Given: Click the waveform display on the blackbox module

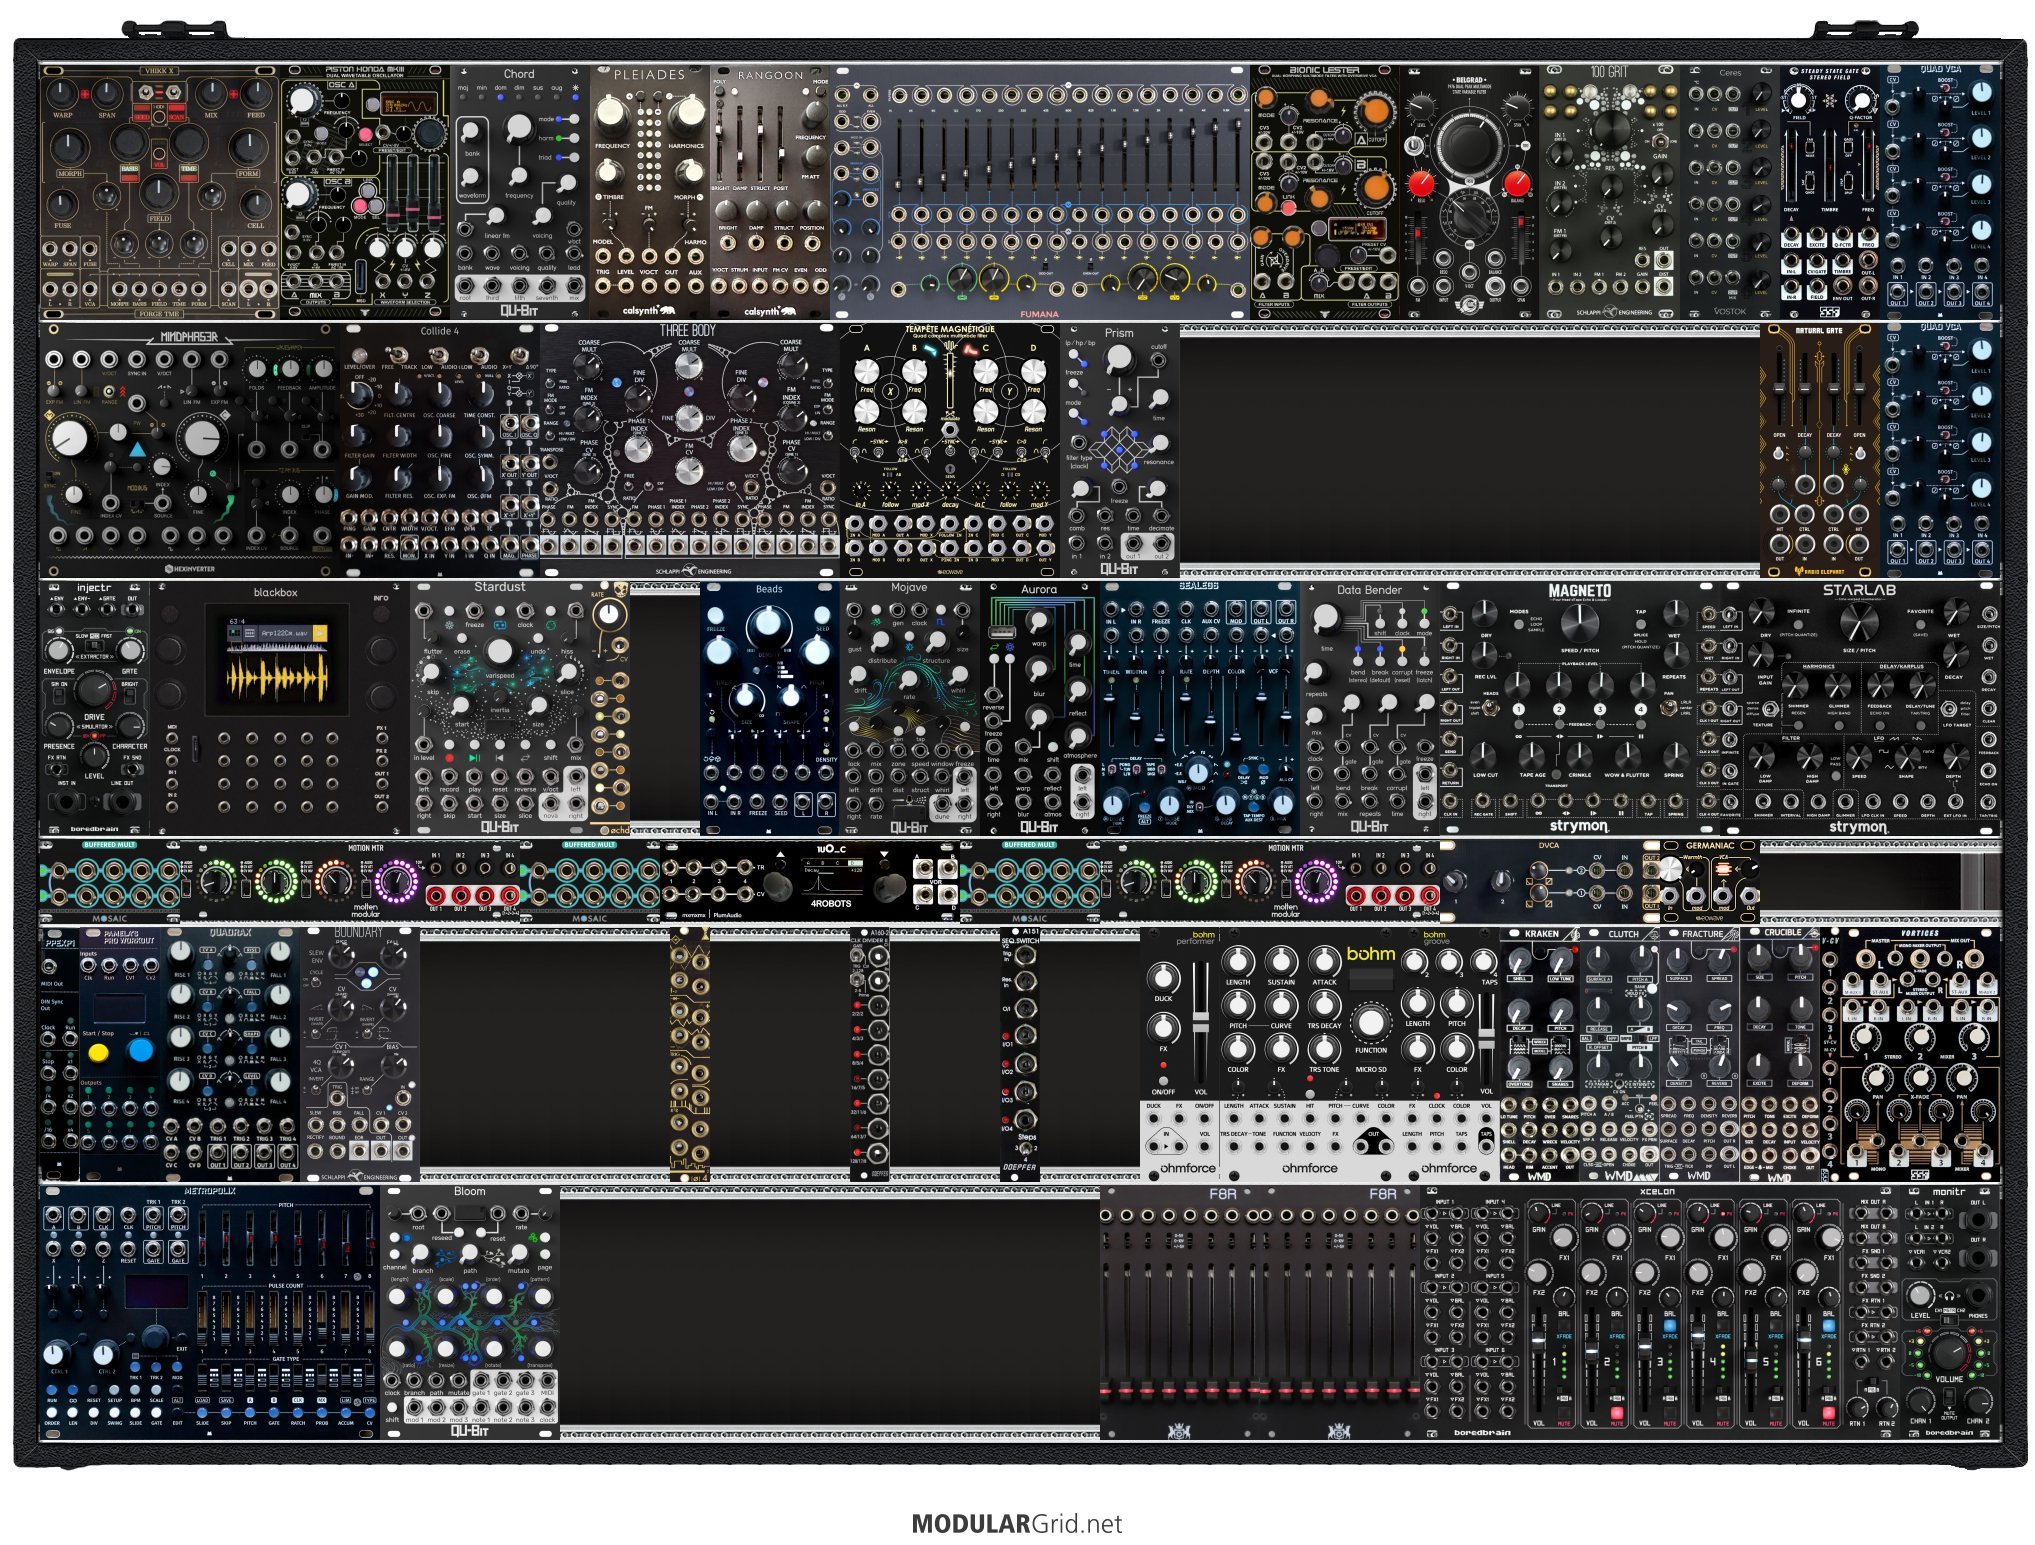Looking at the screenshot, I should tap(277, 678).
